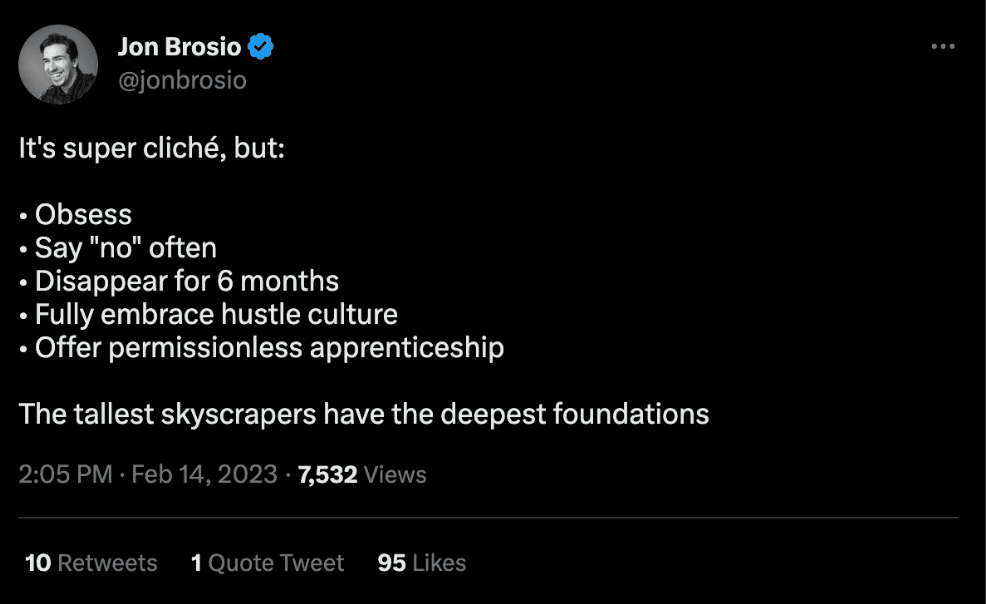Open the 1 Quote Tweet list
Image resolution: width=986 pixels, height=604 pixels.
(x=267, y=563)
